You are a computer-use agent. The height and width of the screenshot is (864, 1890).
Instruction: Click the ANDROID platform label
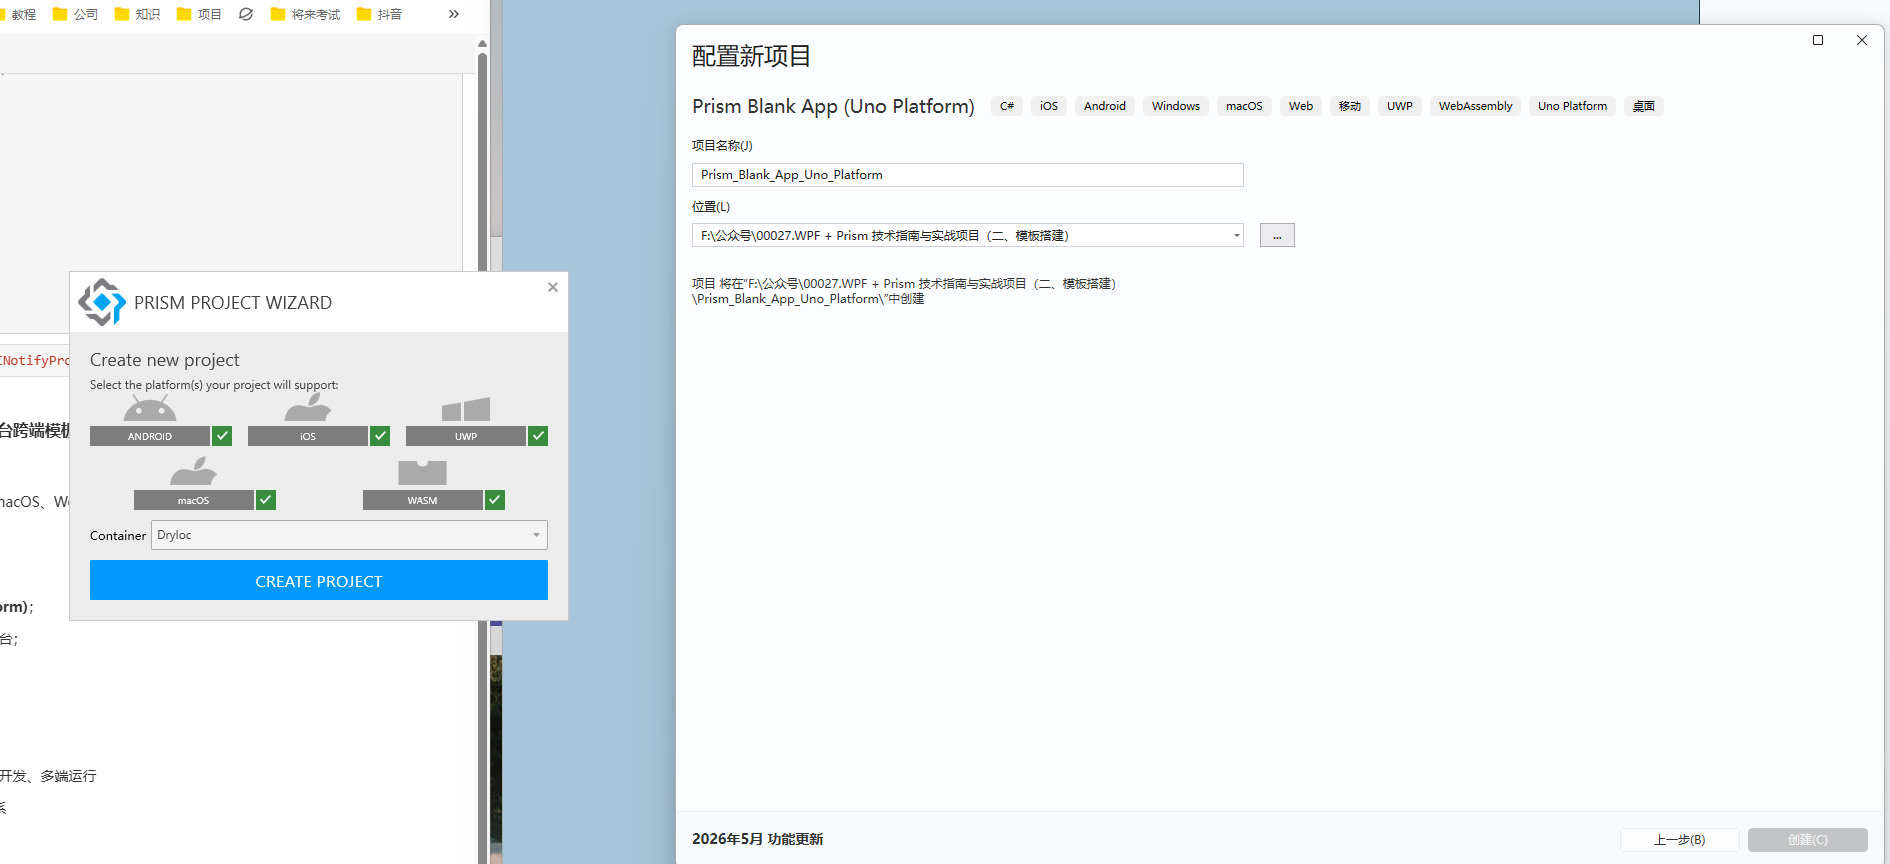click(x=150, y=436)
